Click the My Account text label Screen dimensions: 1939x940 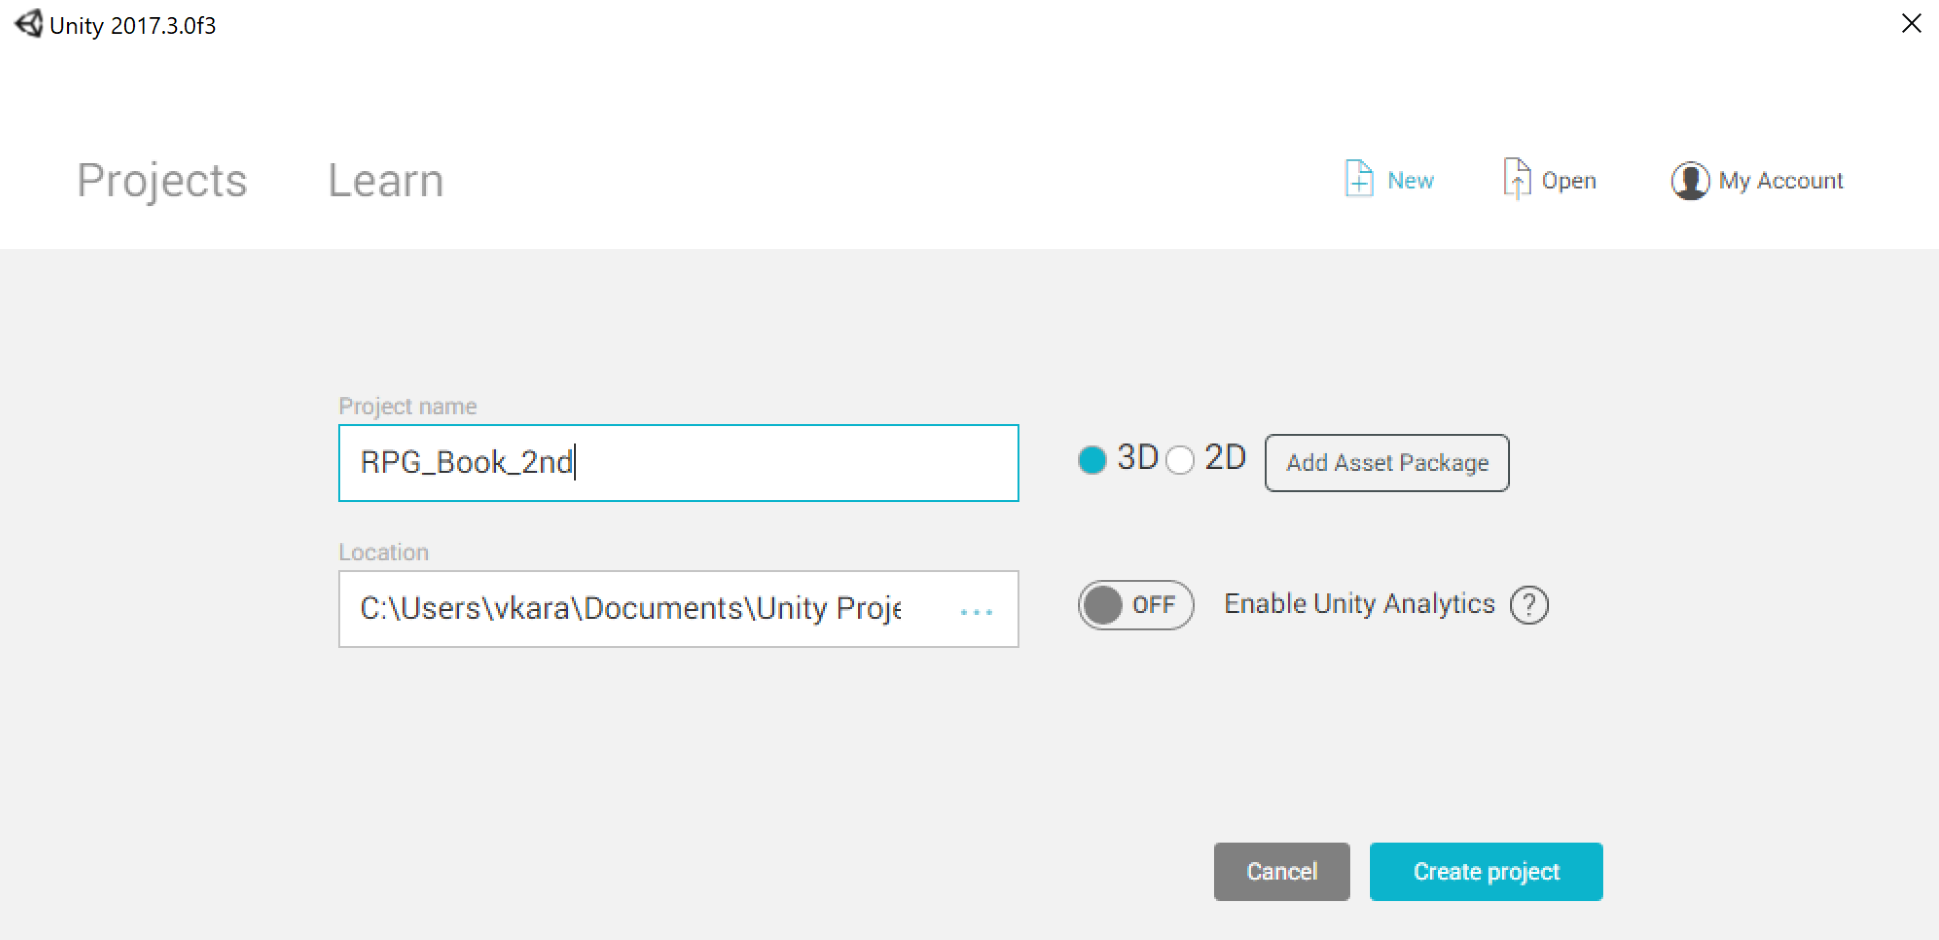click(x=1781, y=181)
